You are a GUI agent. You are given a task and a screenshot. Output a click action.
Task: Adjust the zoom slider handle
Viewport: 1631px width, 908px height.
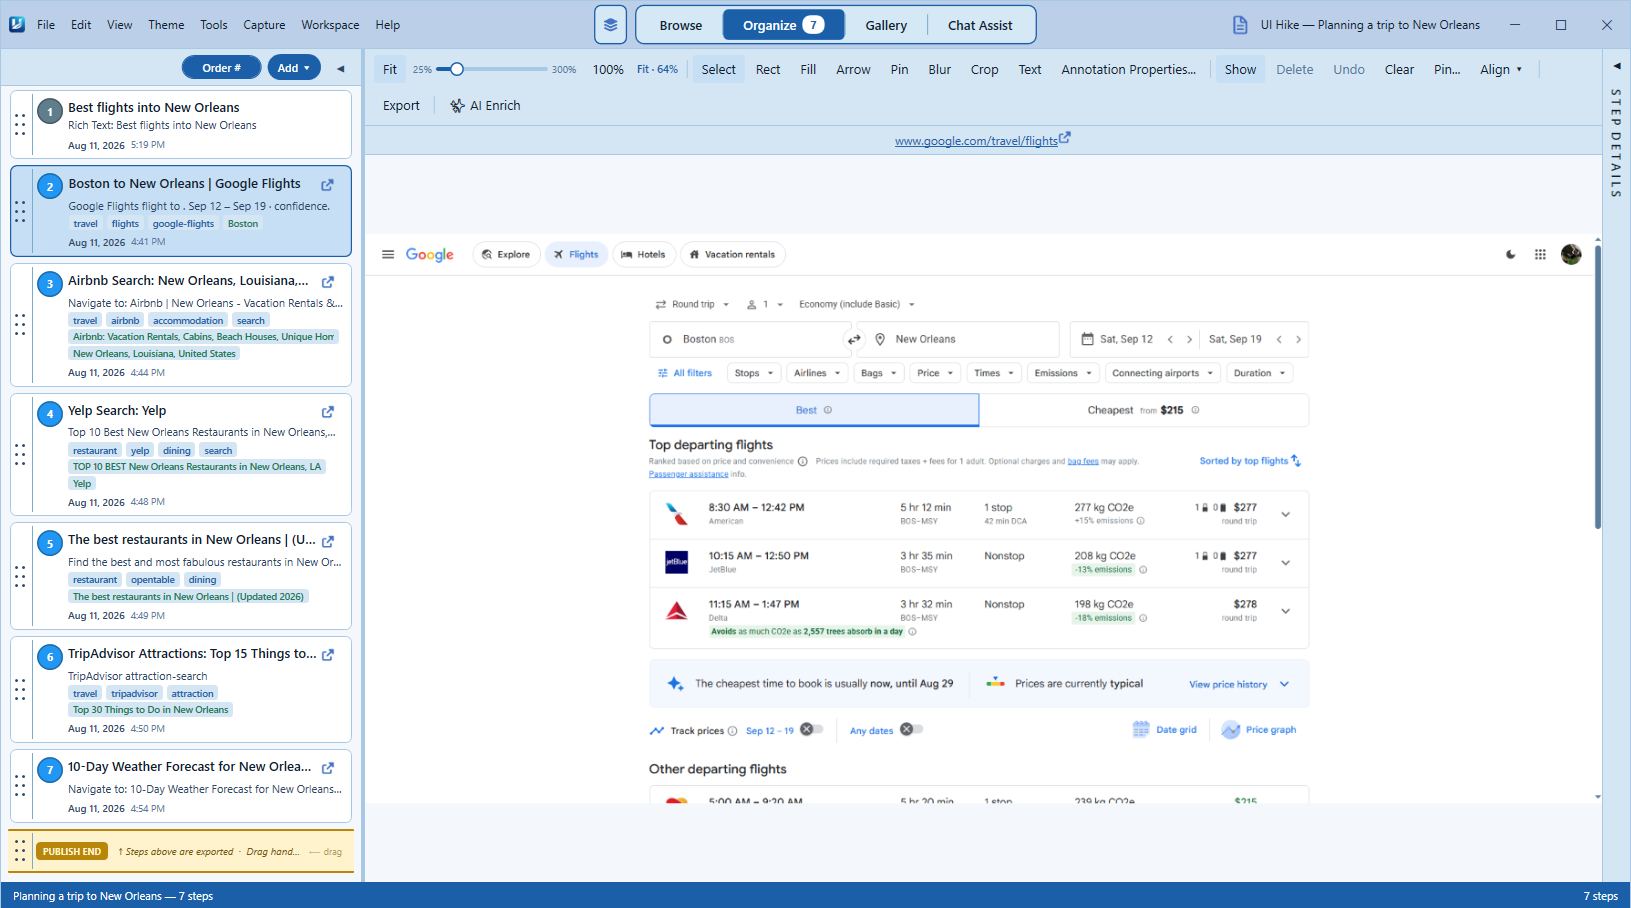[x=457, y=70]
